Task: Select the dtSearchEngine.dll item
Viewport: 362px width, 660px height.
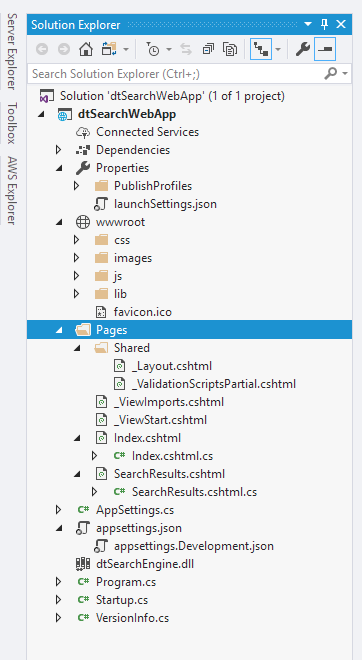Action: (x=145, y=564)
